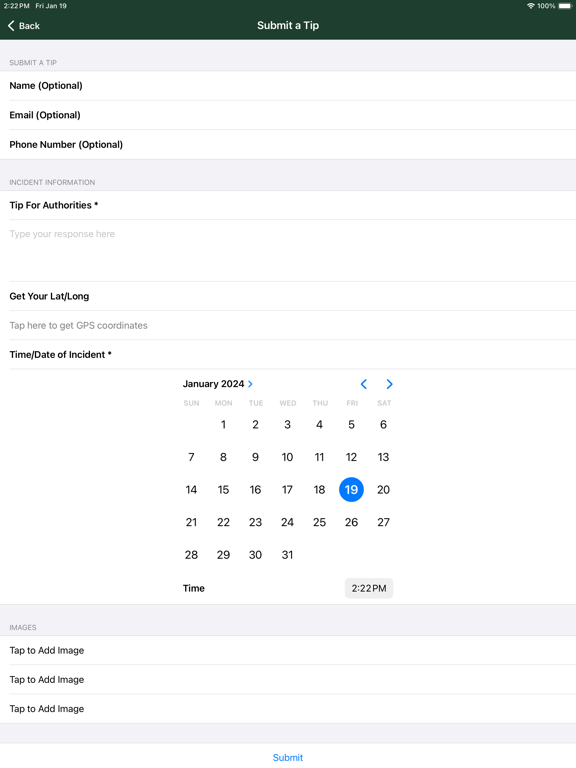
Task: Select January 30 in the calendar
Action: click(255, 555)
